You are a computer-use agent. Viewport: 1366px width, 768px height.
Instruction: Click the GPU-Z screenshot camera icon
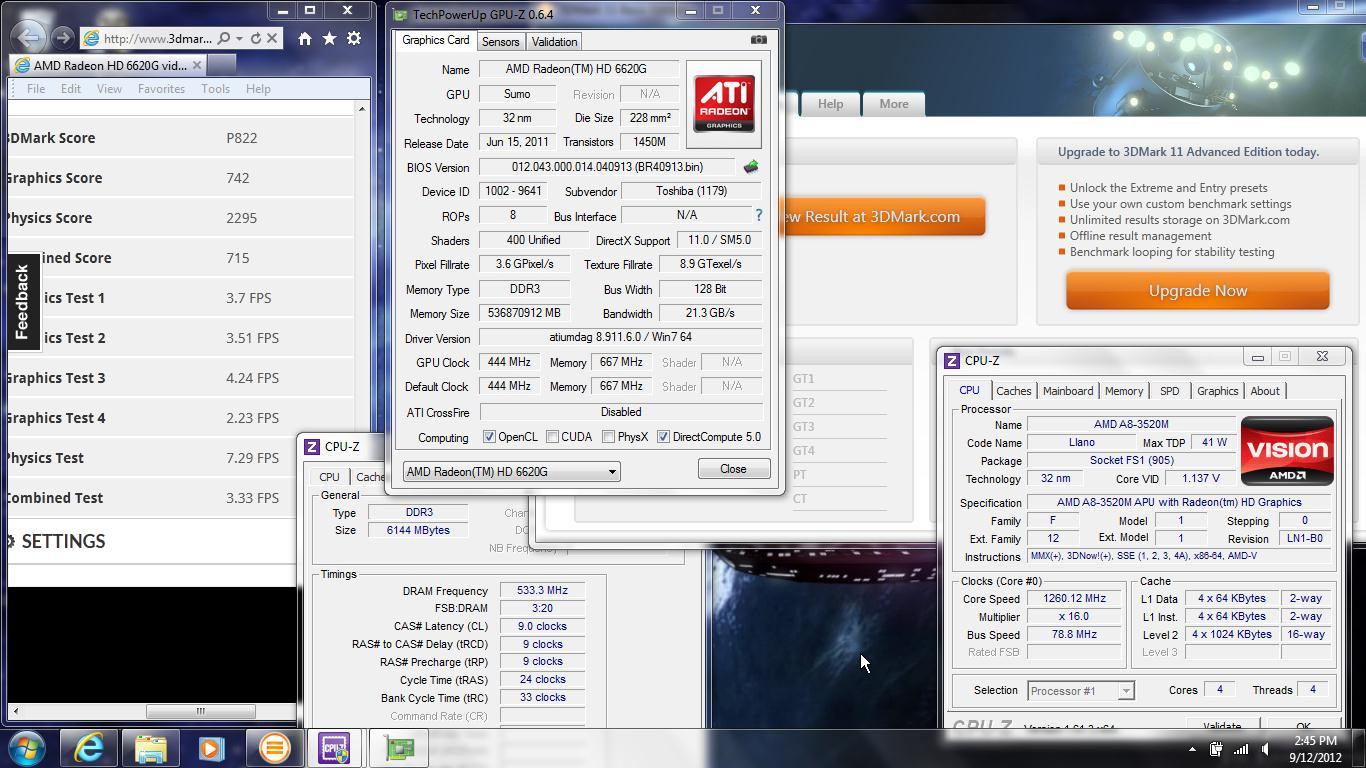coord(758,40)
